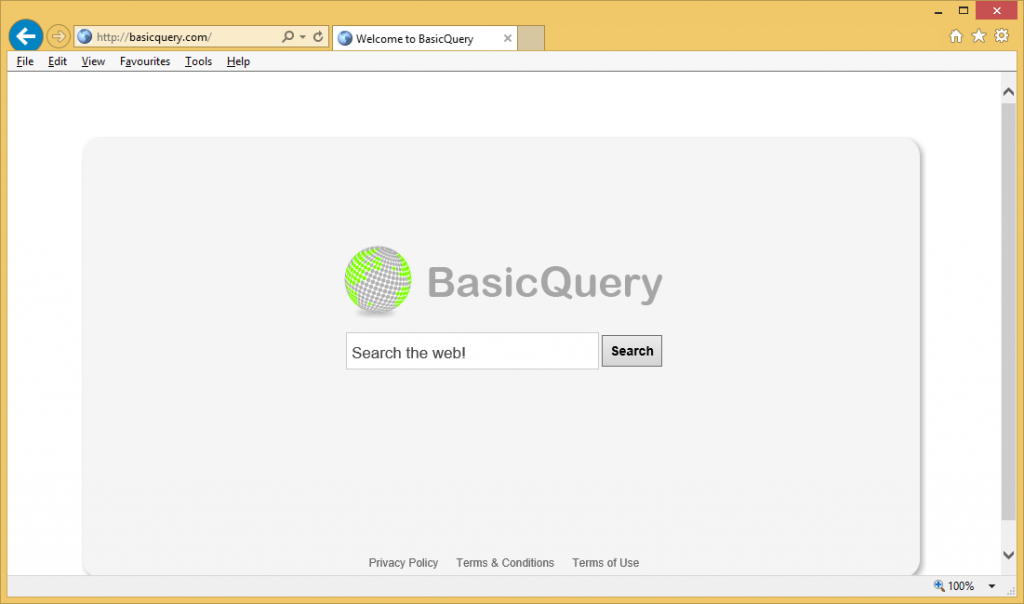Expand the zoom level dropdown arrow
Screen dimensions: 1024x604
992,587
